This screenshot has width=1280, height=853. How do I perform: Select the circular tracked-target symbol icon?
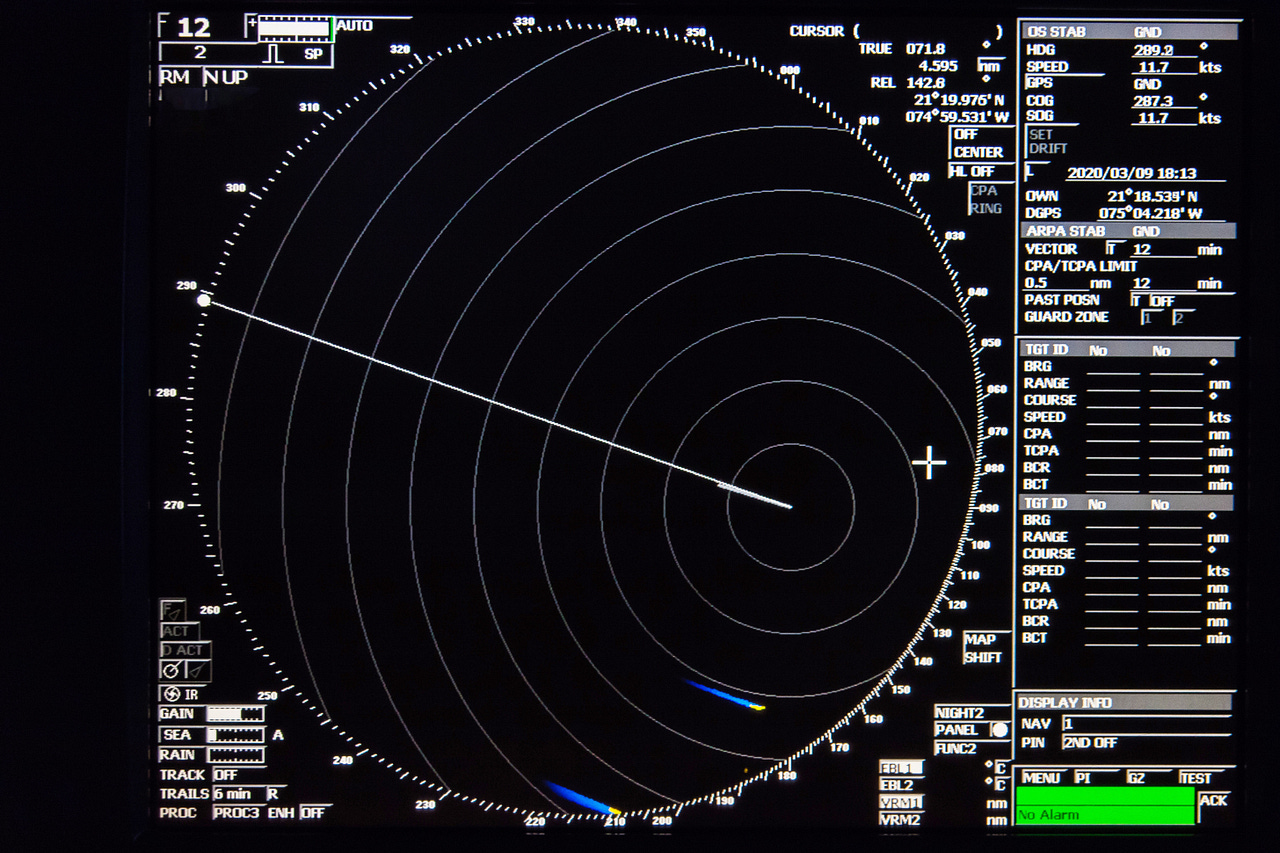(172, 670)
